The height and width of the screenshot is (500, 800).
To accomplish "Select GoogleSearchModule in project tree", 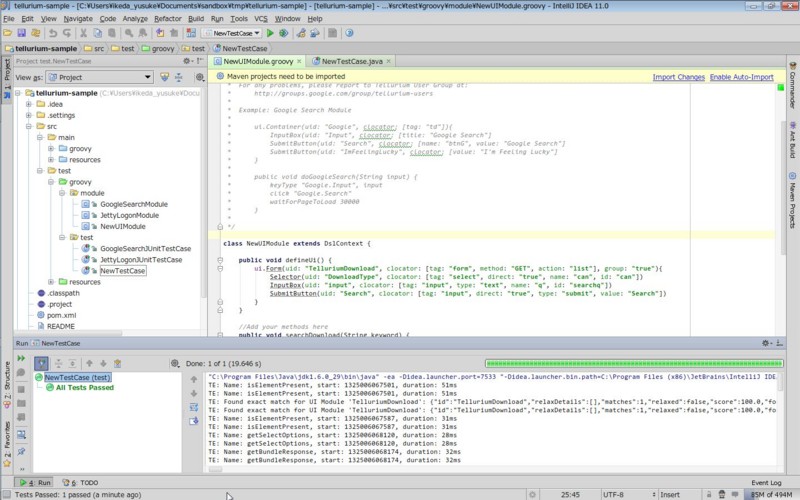I will point(134,204).
